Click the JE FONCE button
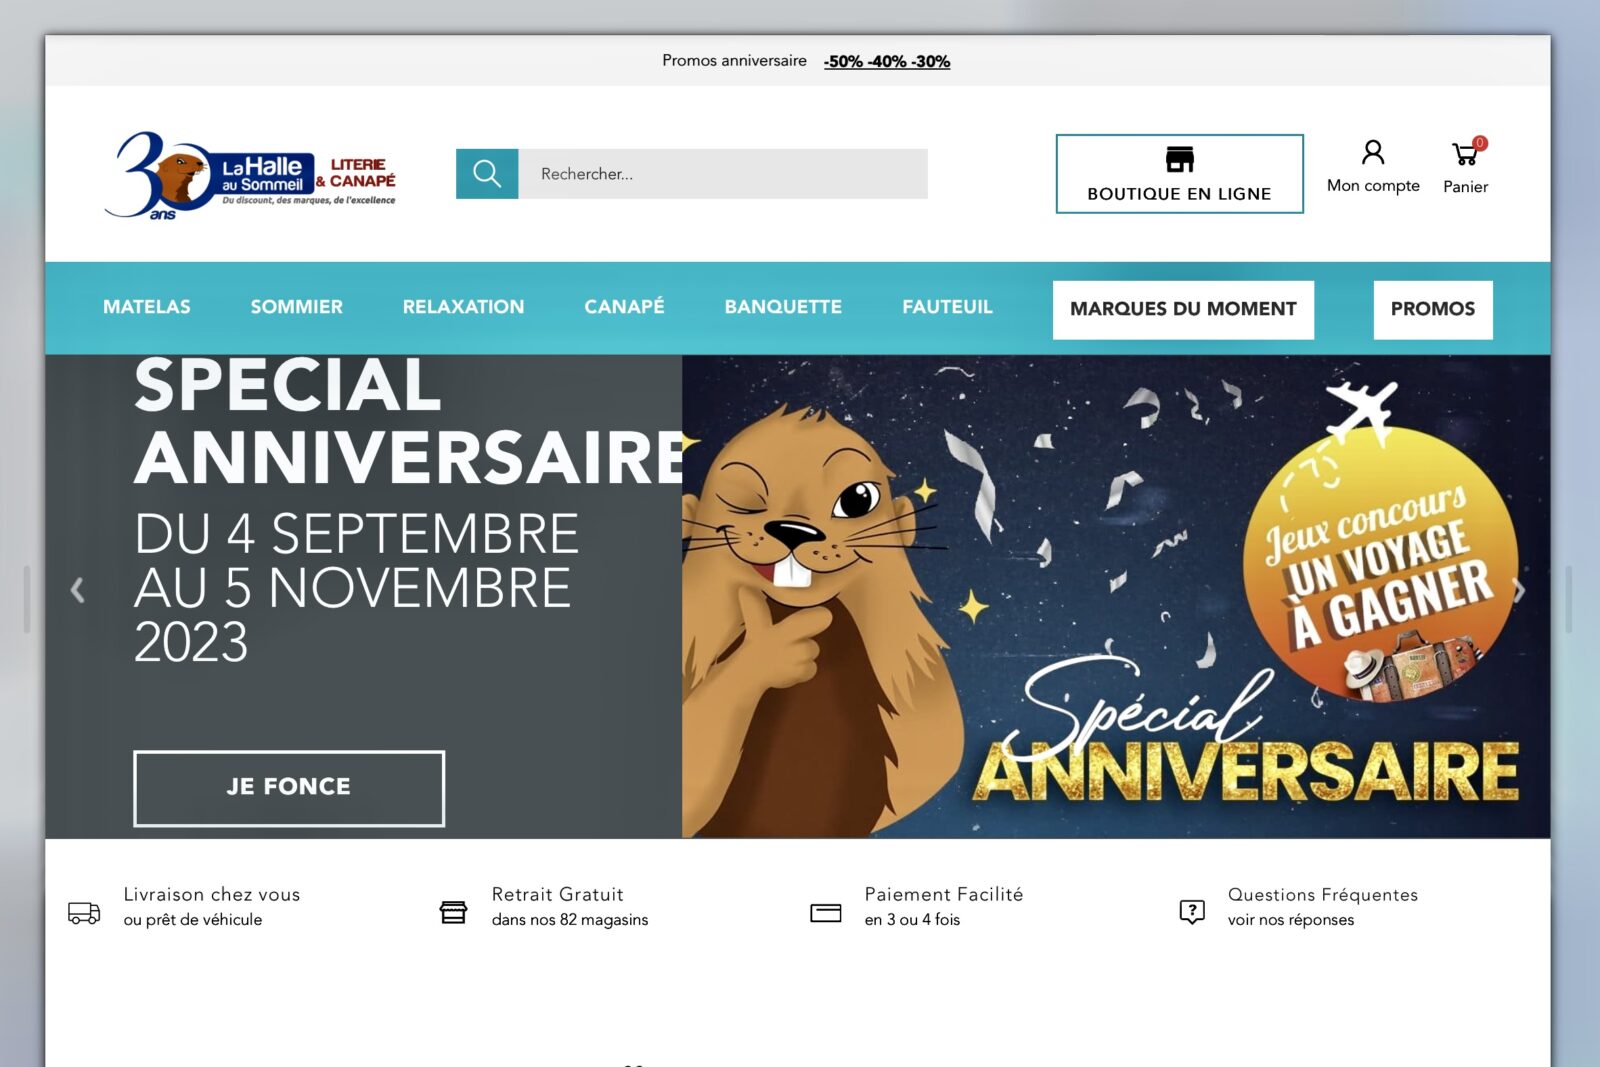Viewport: 1600px width, 1067px height. (289, 788)
